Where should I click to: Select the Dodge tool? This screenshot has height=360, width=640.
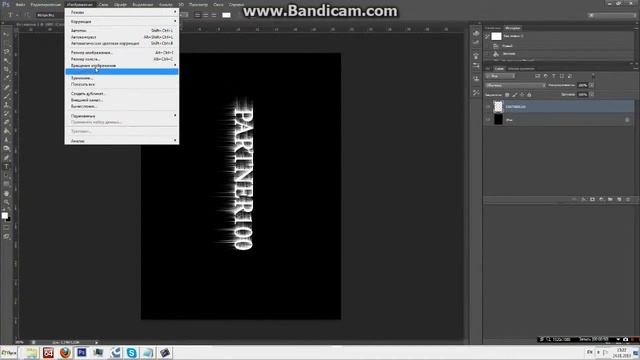(x=6, y=149)
